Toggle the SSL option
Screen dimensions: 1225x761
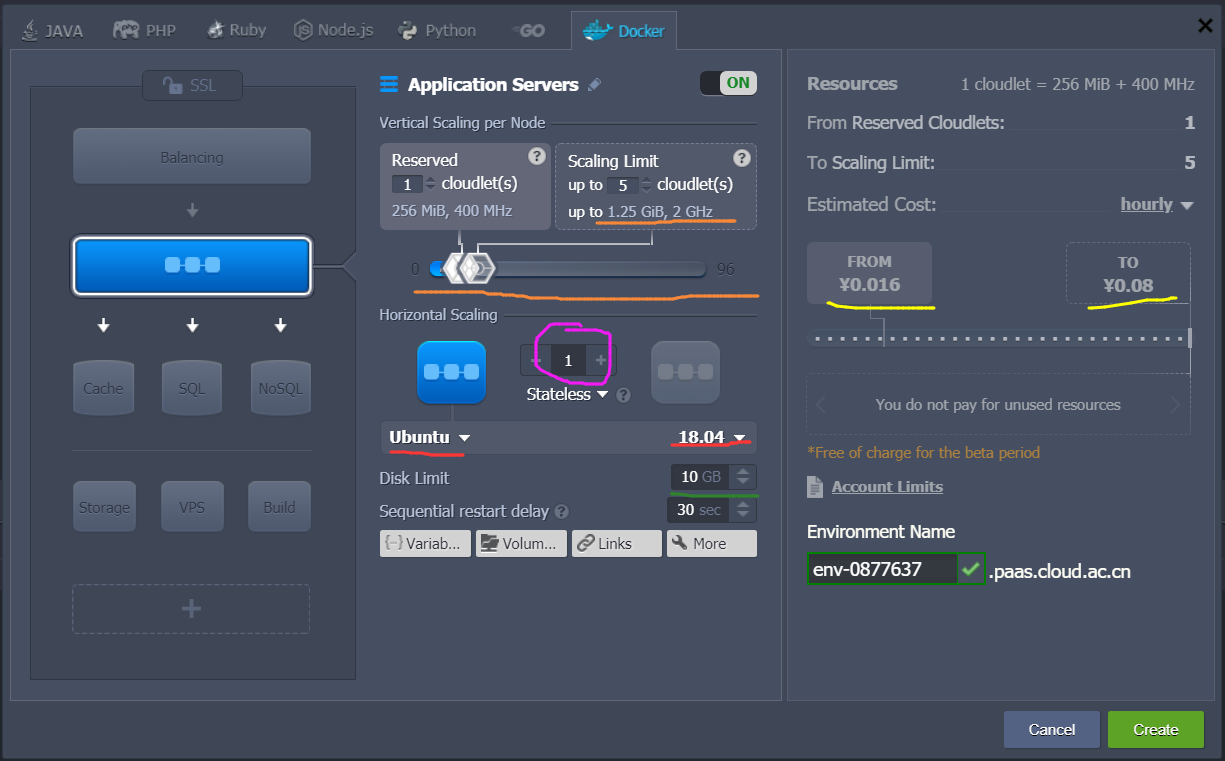(x=193, y=86)
